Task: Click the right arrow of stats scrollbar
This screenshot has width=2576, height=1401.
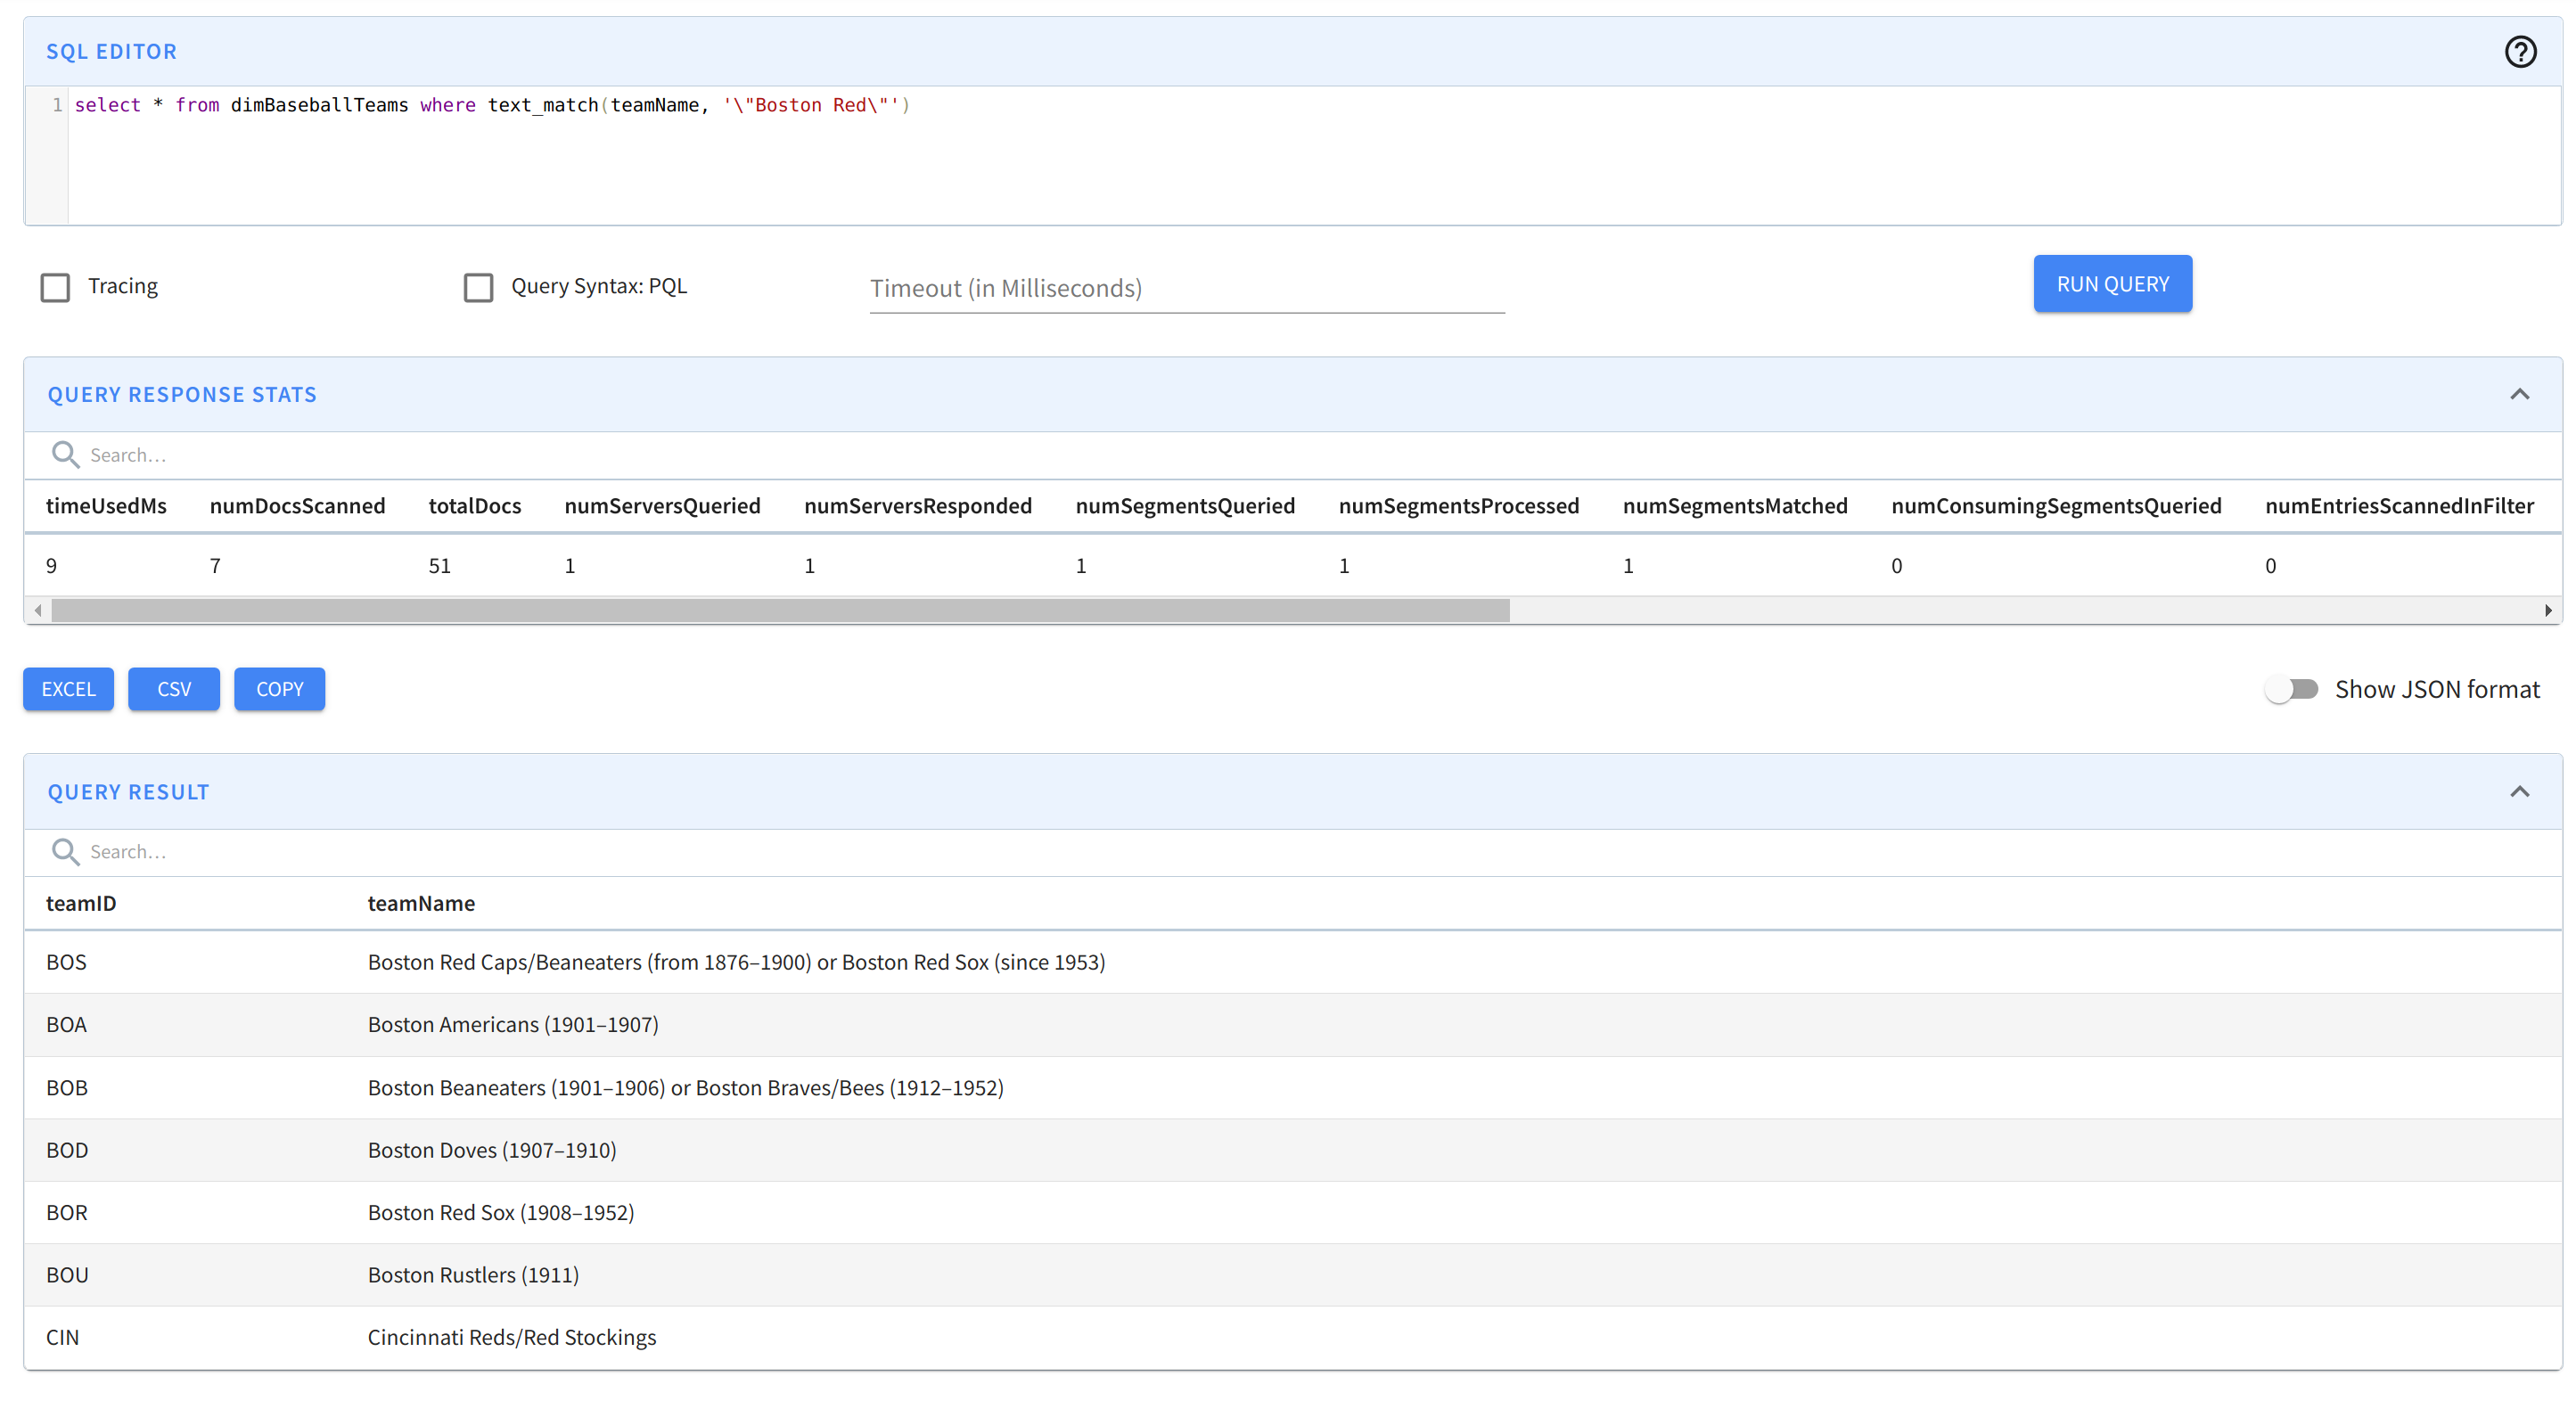Action: 2548,610
